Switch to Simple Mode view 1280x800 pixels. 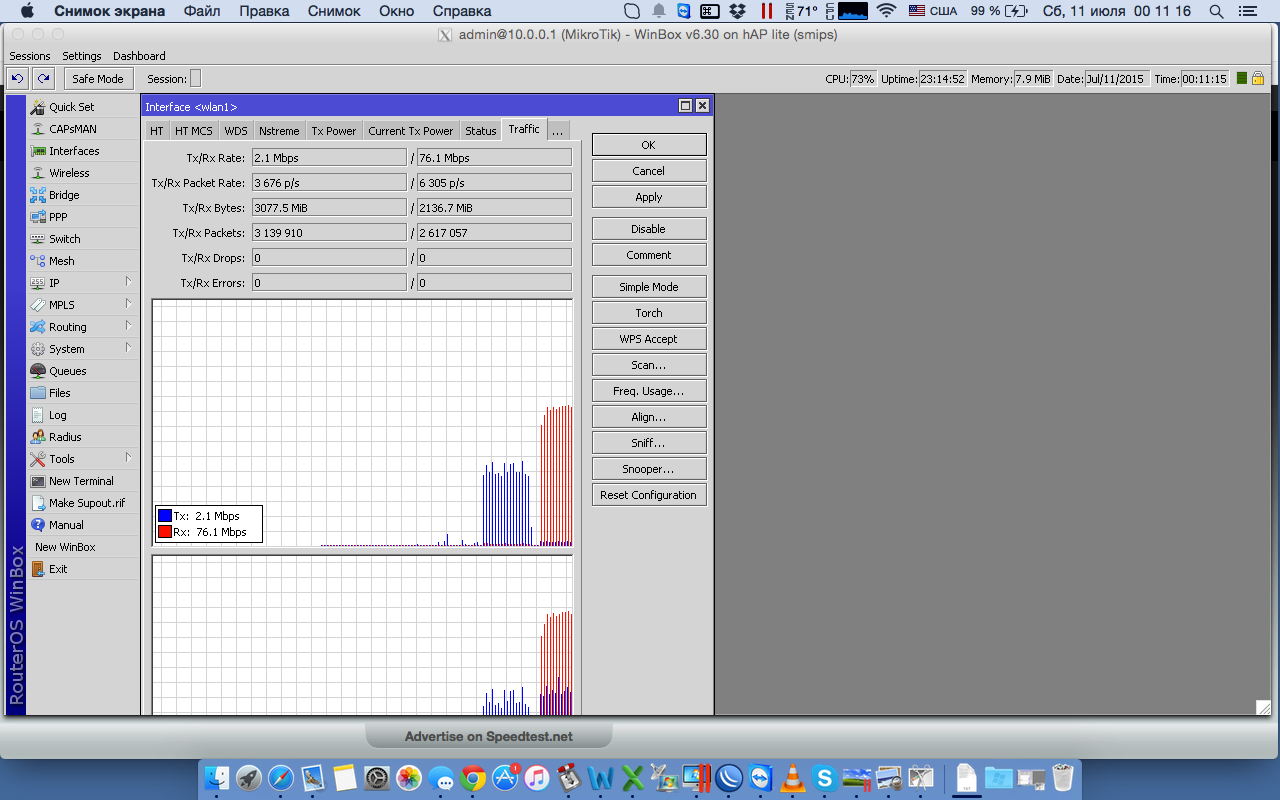coord(648,287)
